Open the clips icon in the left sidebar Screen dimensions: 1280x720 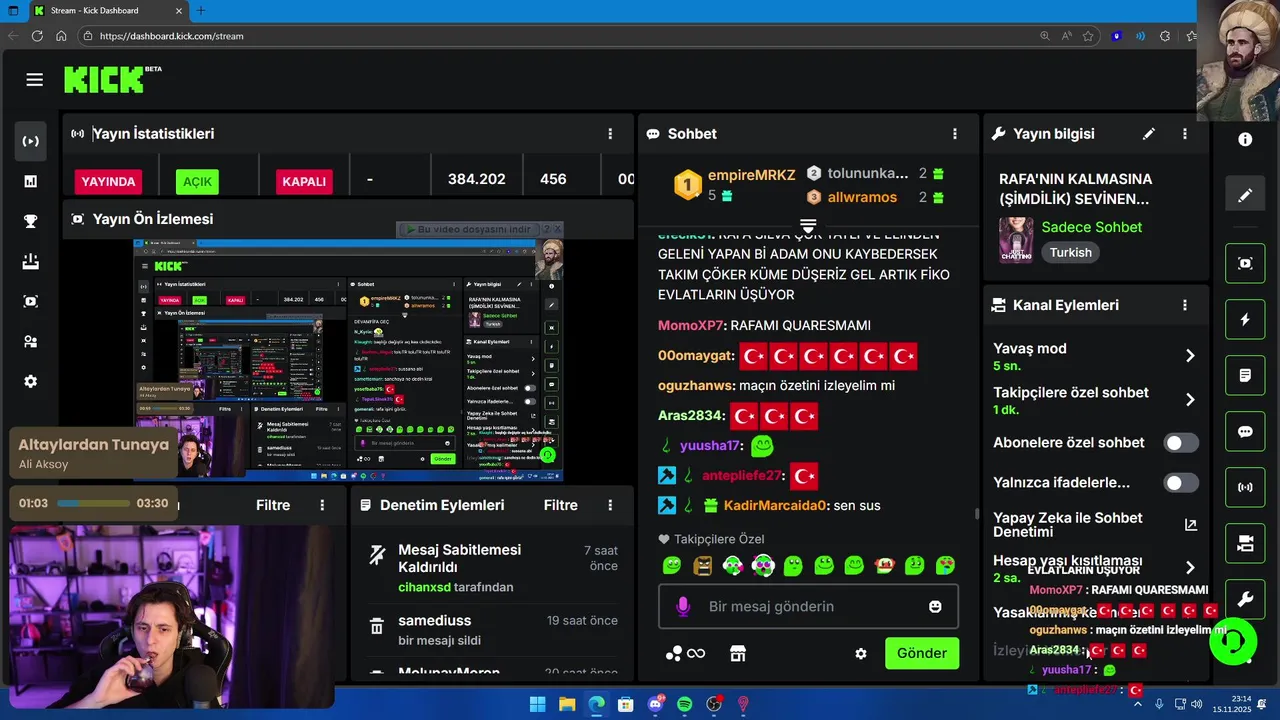[31, 301]
